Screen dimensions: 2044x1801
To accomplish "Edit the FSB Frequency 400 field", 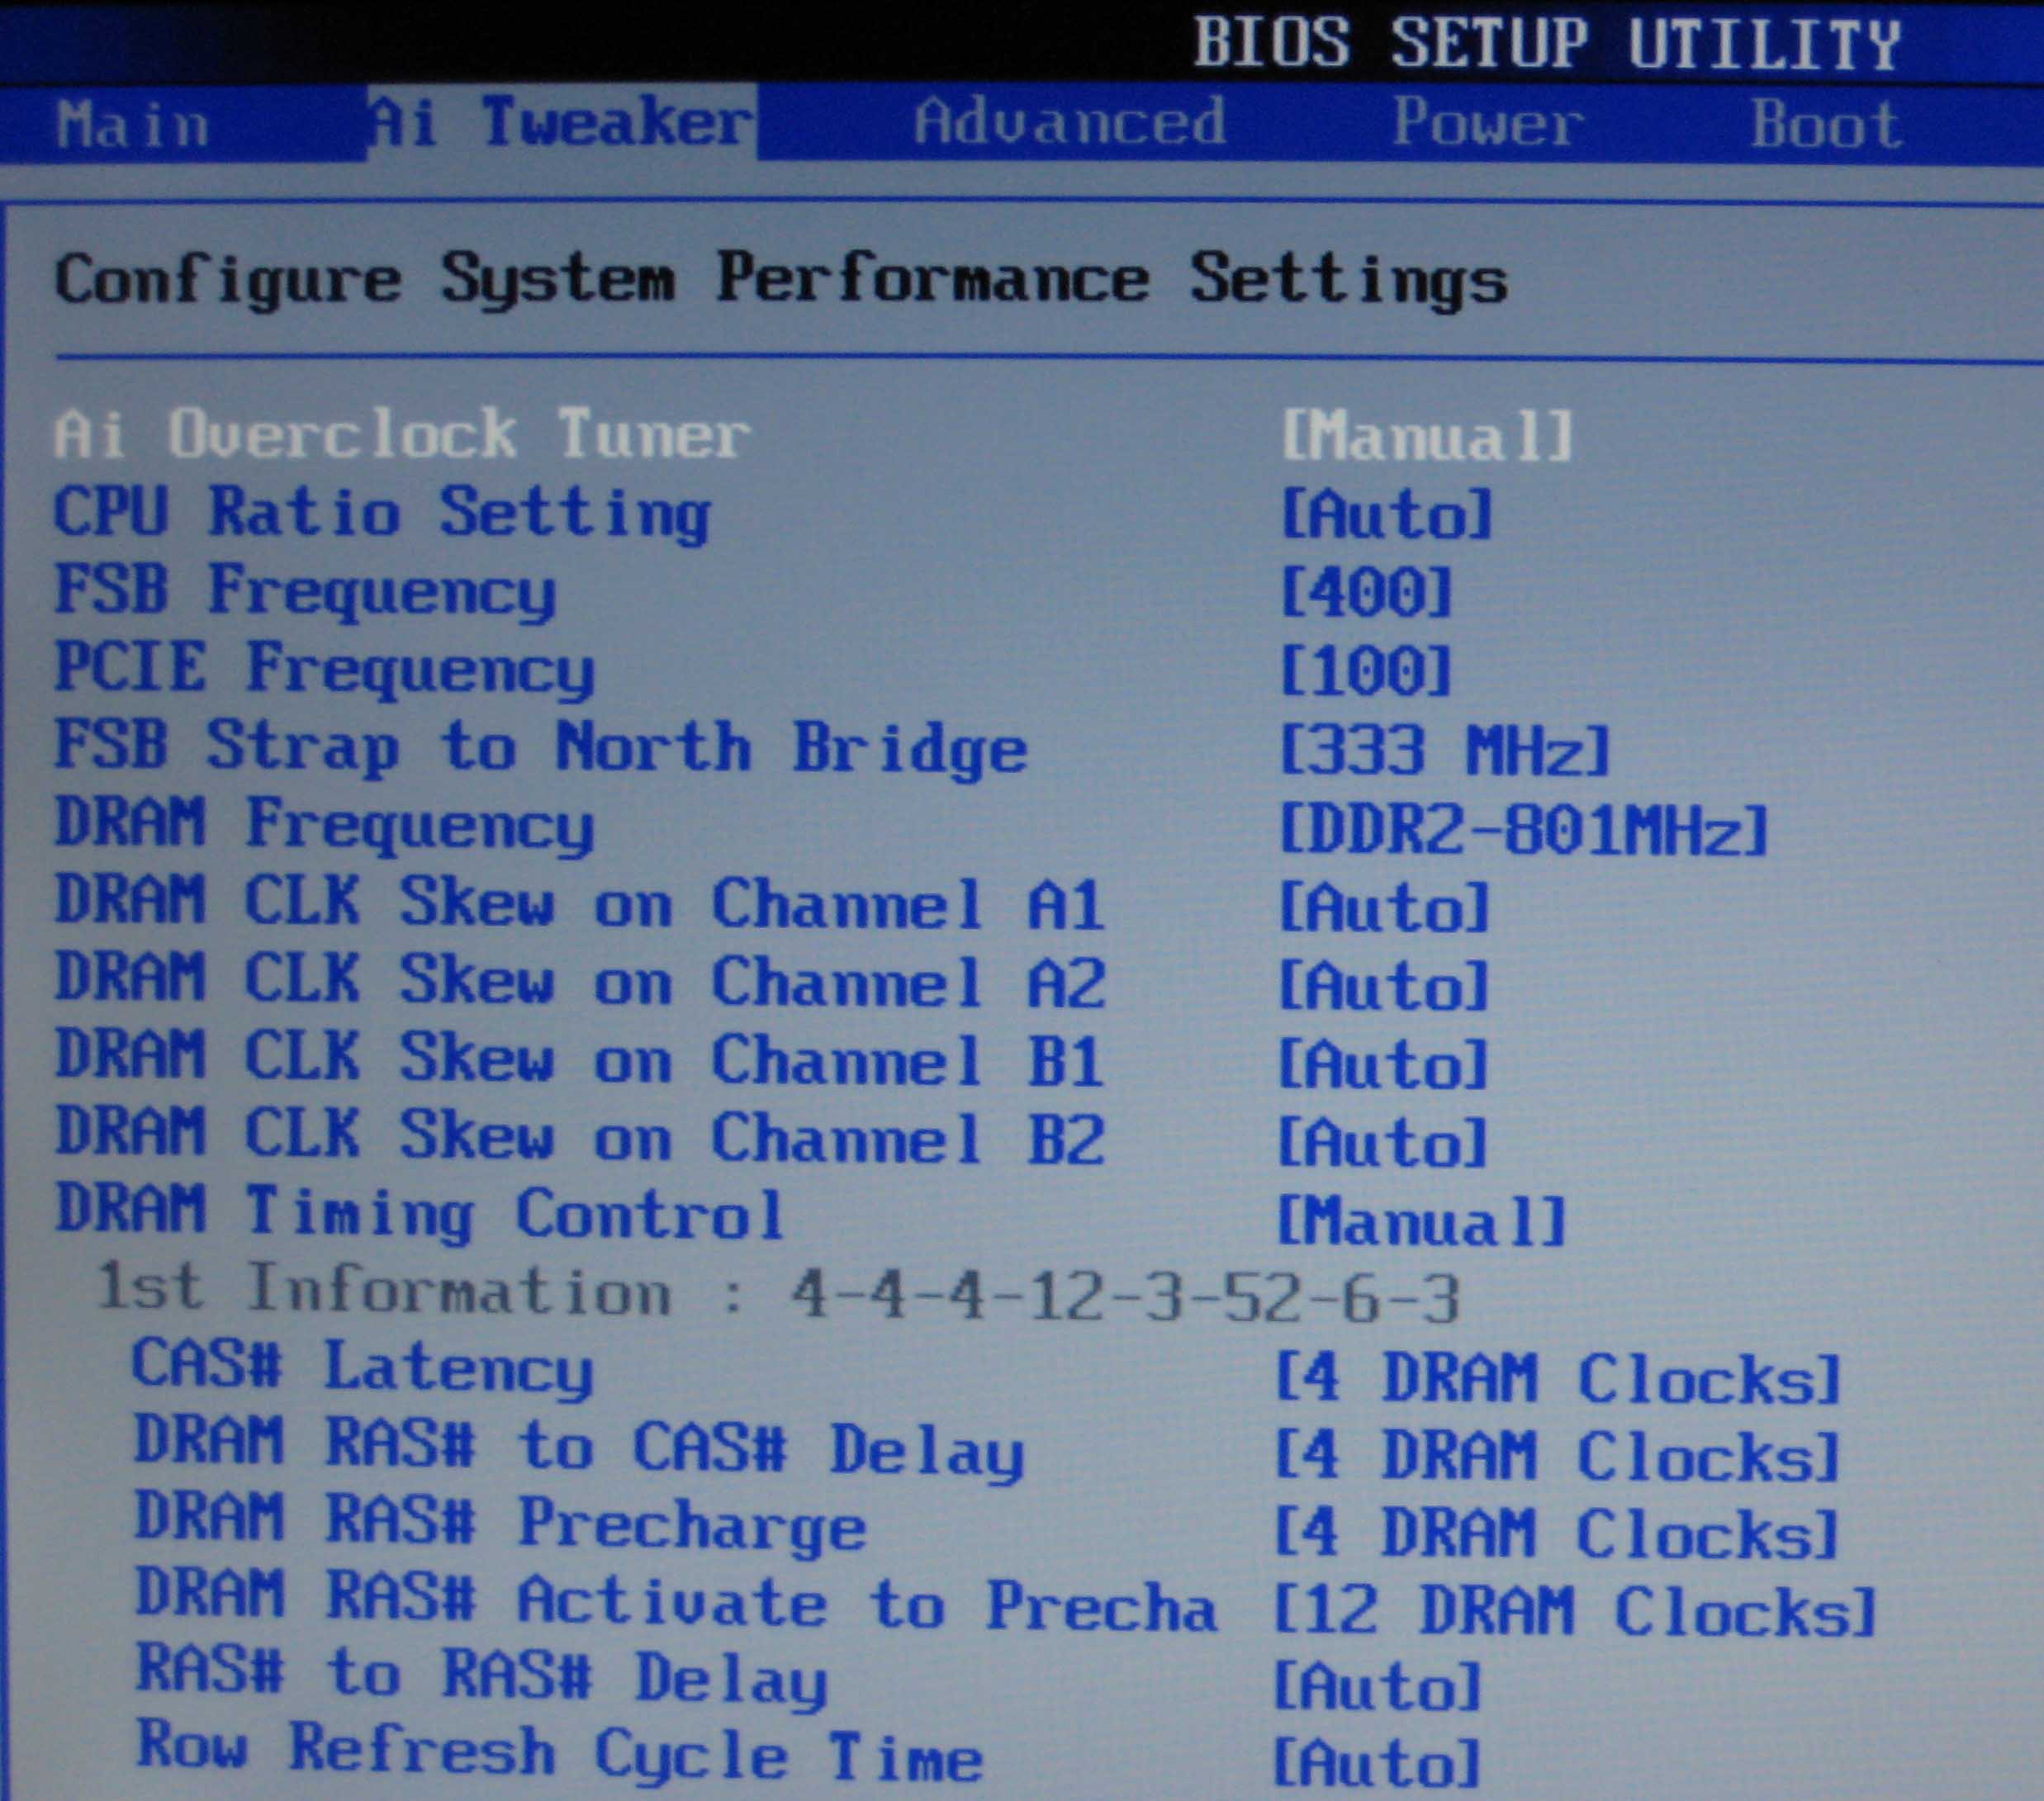I will click(x=1366, y=592).
